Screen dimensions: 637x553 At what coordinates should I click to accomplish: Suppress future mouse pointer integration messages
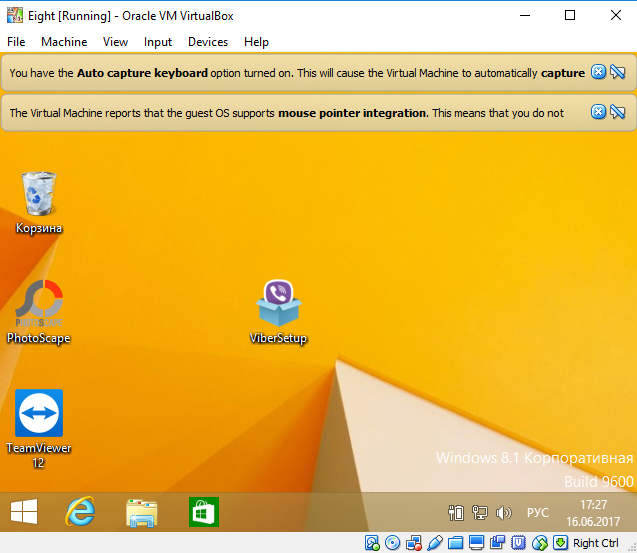(x=618, y=111)
